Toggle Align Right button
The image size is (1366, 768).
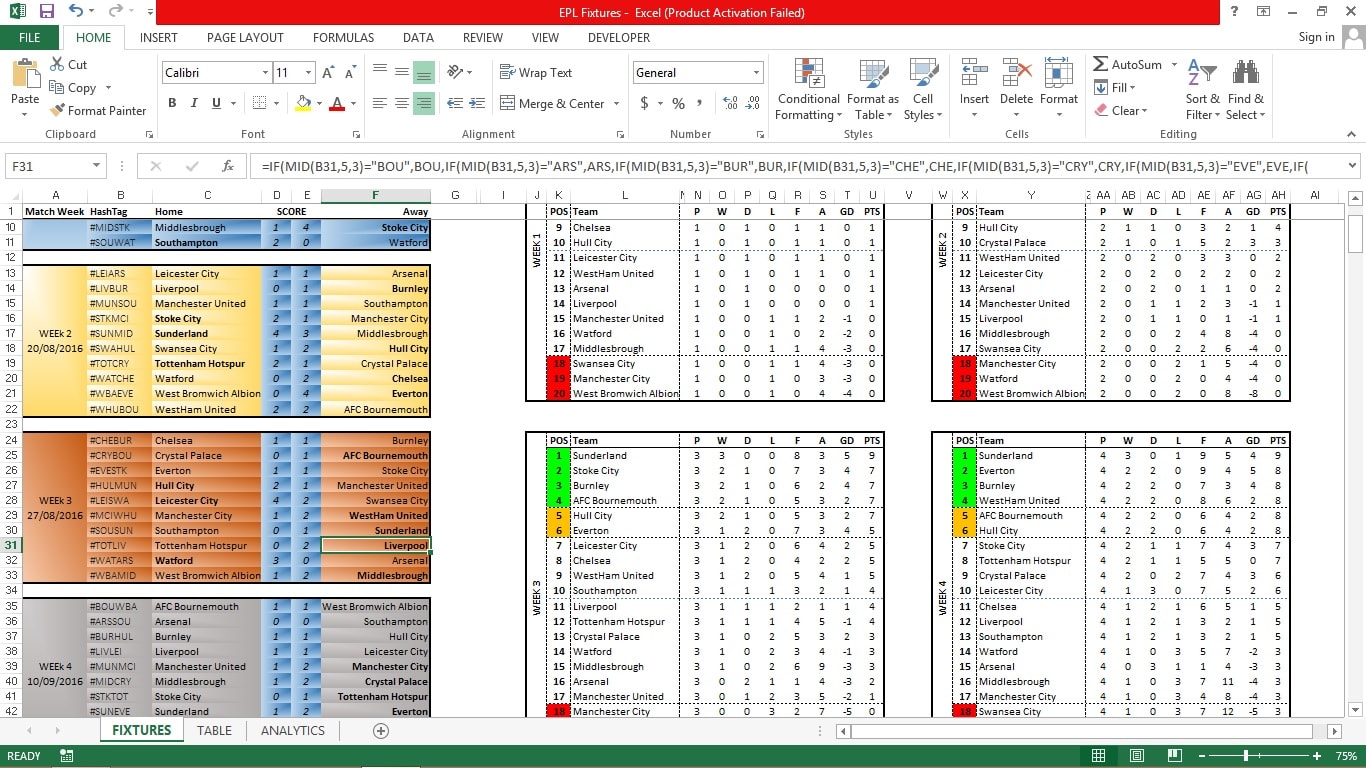point(424,103)
